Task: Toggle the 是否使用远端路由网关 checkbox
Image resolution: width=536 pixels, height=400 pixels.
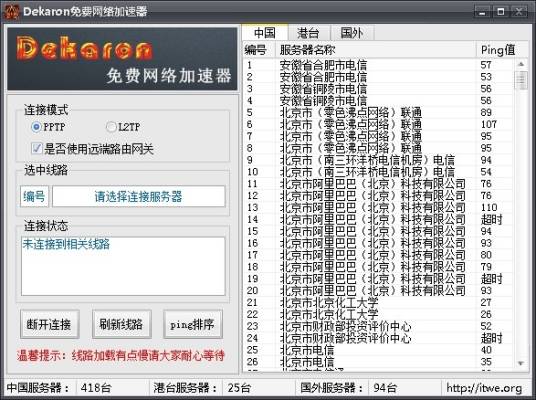Action: coord(37,148)
